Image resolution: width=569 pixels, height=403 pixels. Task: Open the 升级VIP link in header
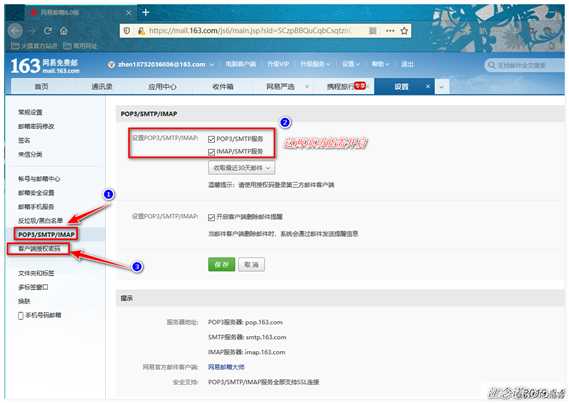pyautogui.click(x=278, y=64)
